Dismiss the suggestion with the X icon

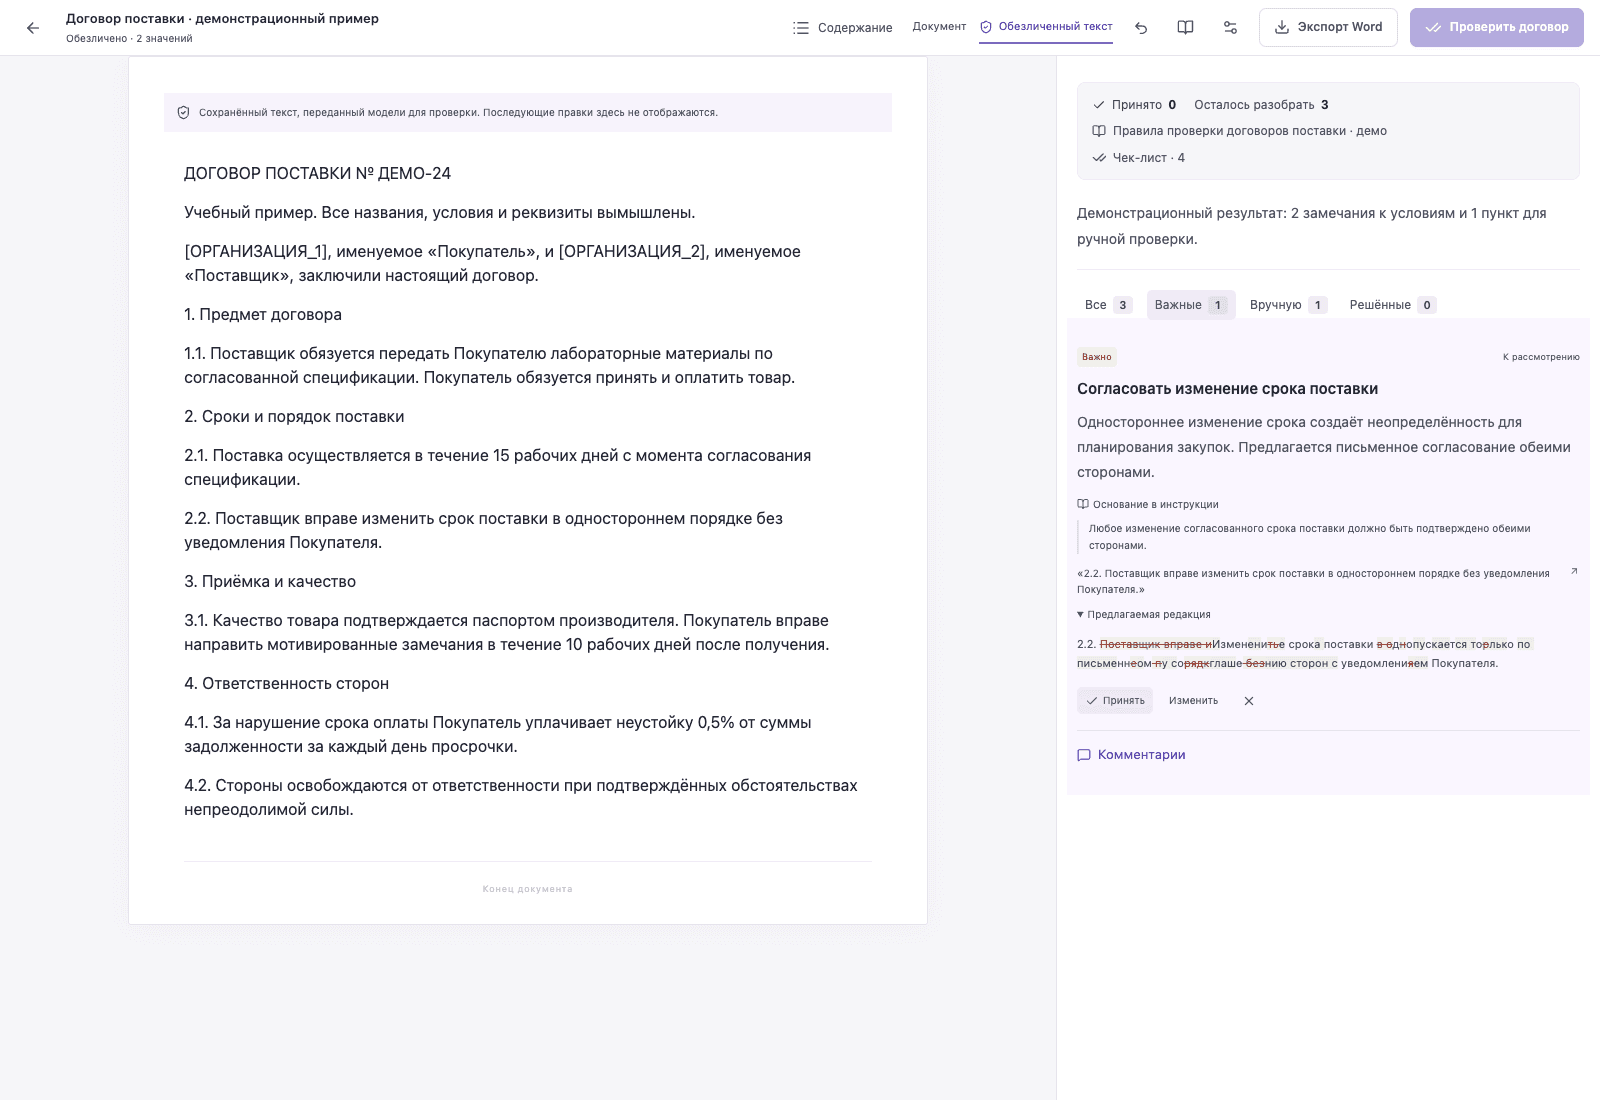click(1249, 701)
